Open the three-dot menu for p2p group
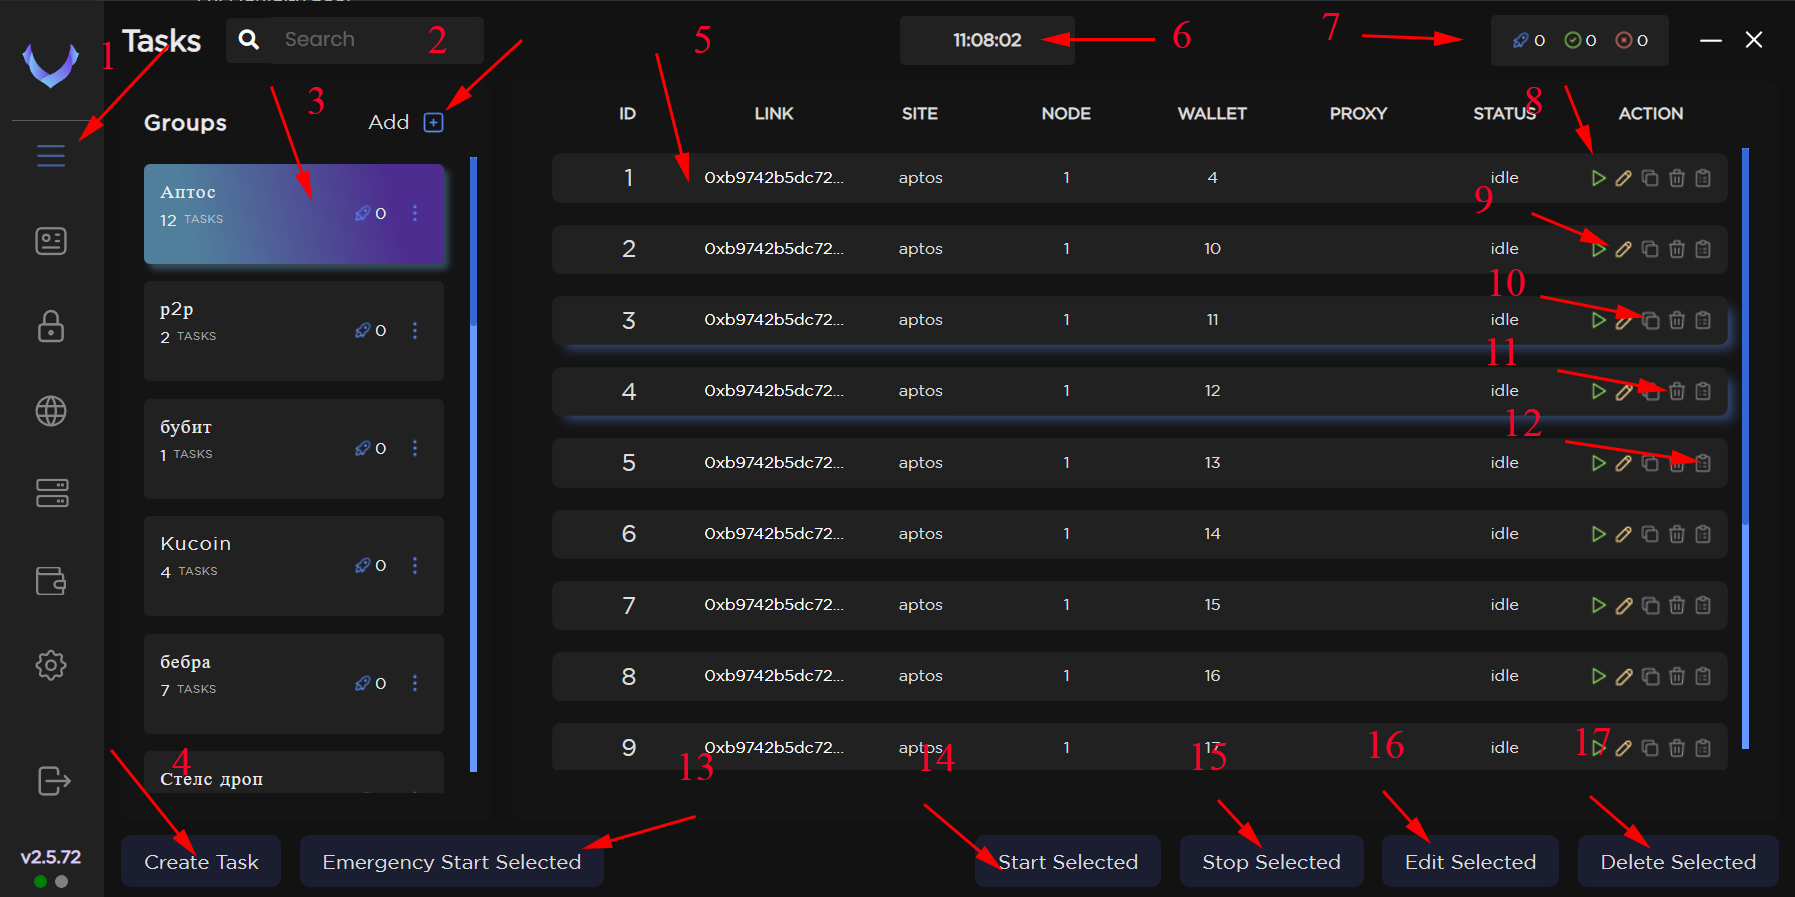Image resolution: width=1795 pixels, height=897 pixels. coord(415,331)
